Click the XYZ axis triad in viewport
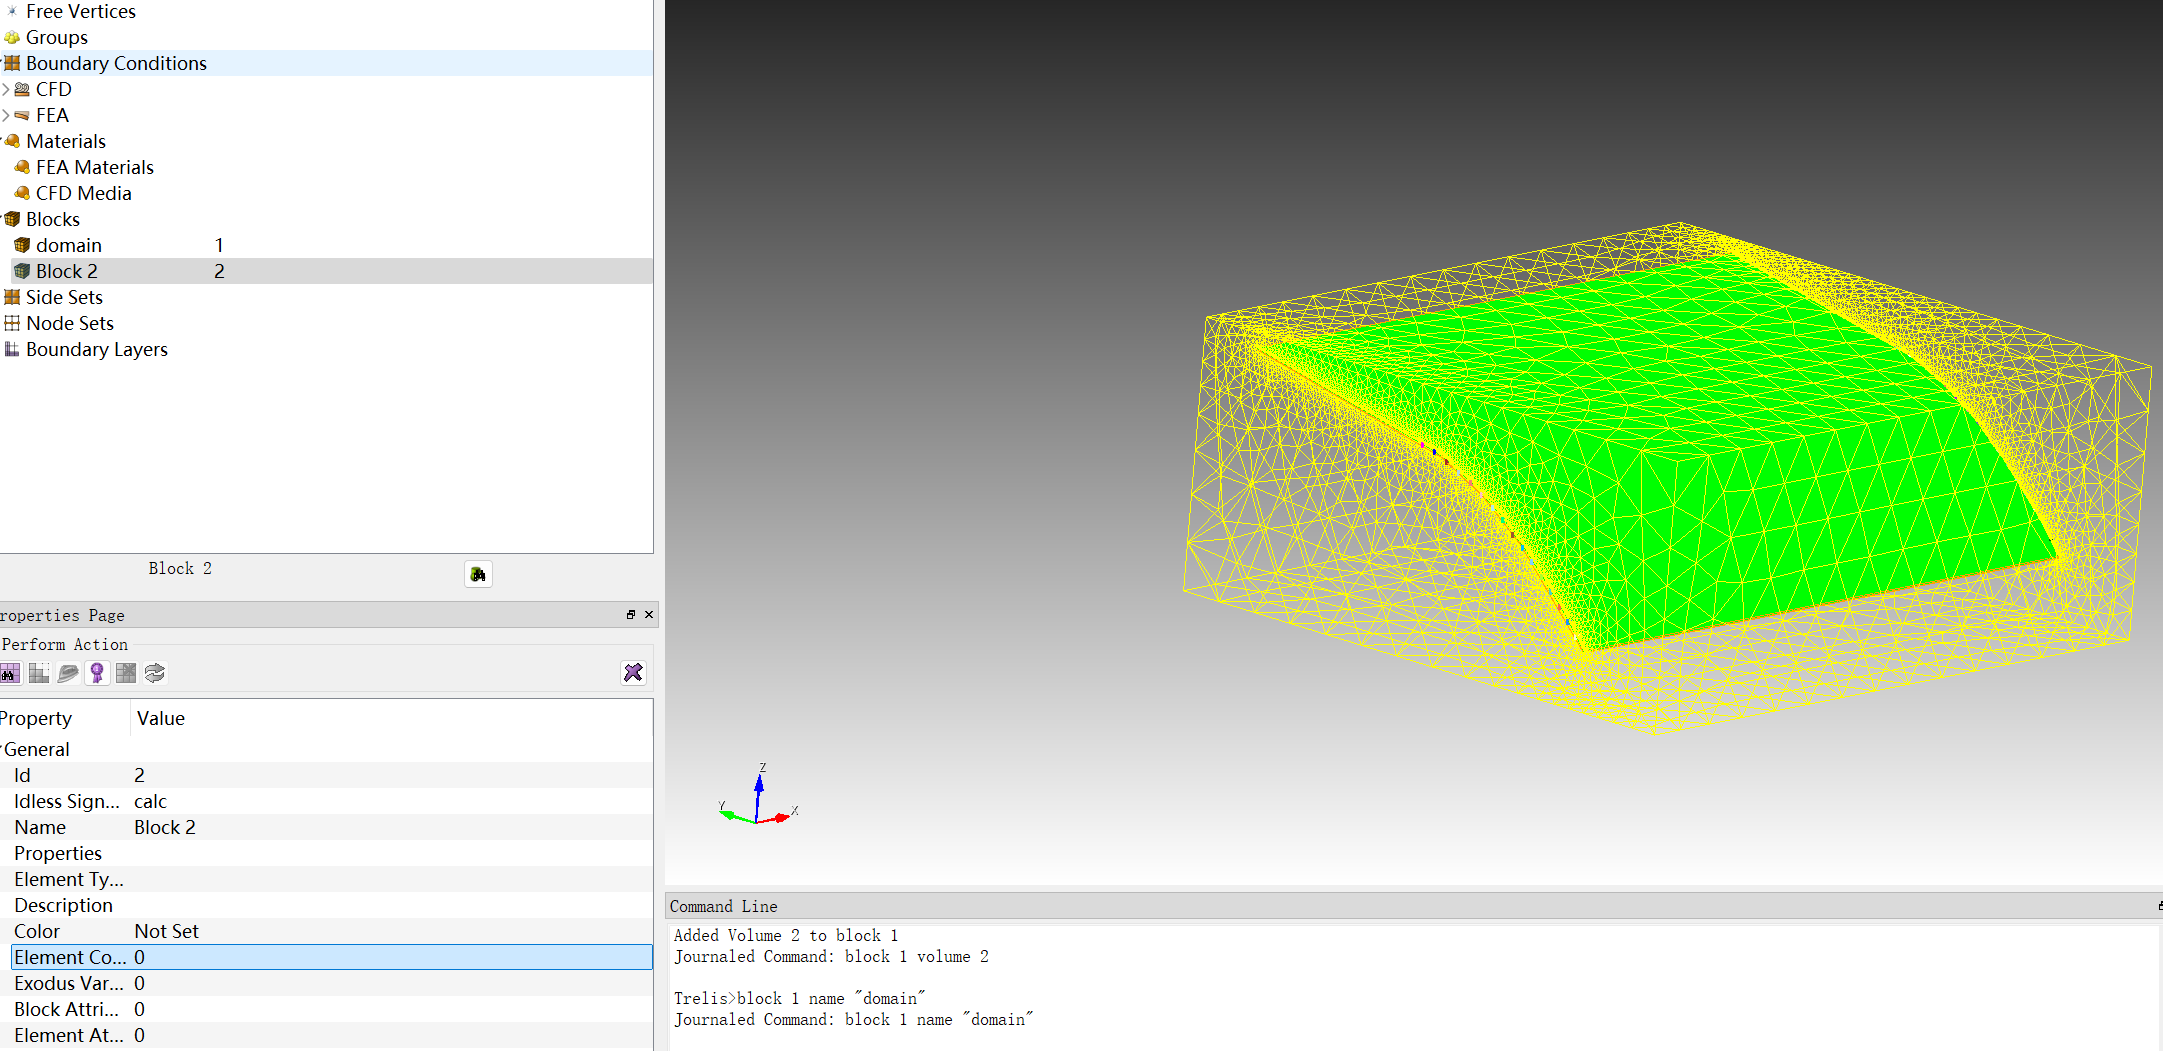 [x=759, y=795]
